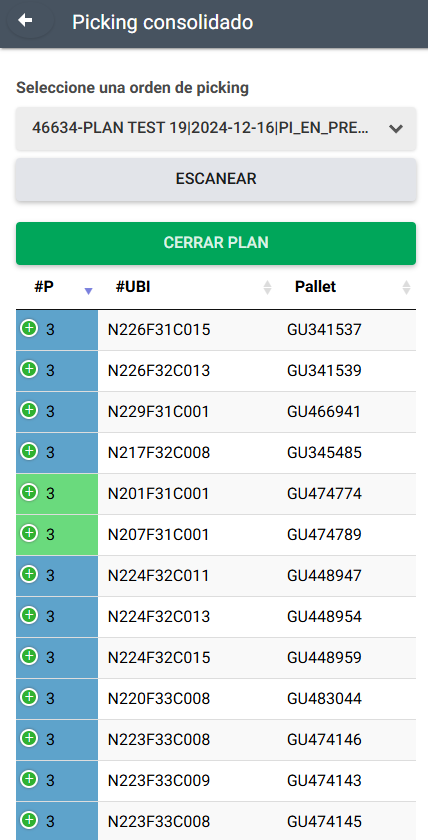Sort table by #UBI column
Screen dimensions: 428x840
(x=191, y=287)
